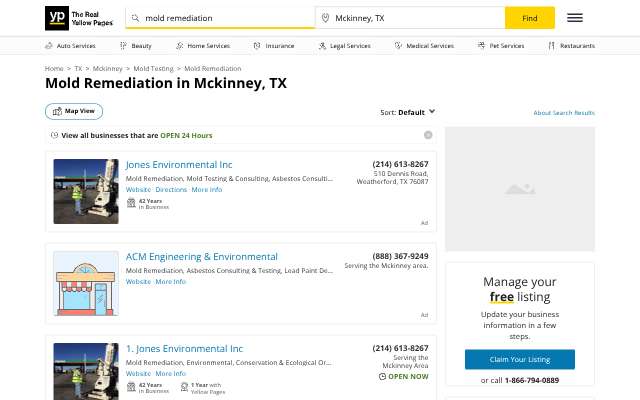Open the Sort Default dropdown
The width and height of the screenshot is (640, 400).
pos(407,112)
